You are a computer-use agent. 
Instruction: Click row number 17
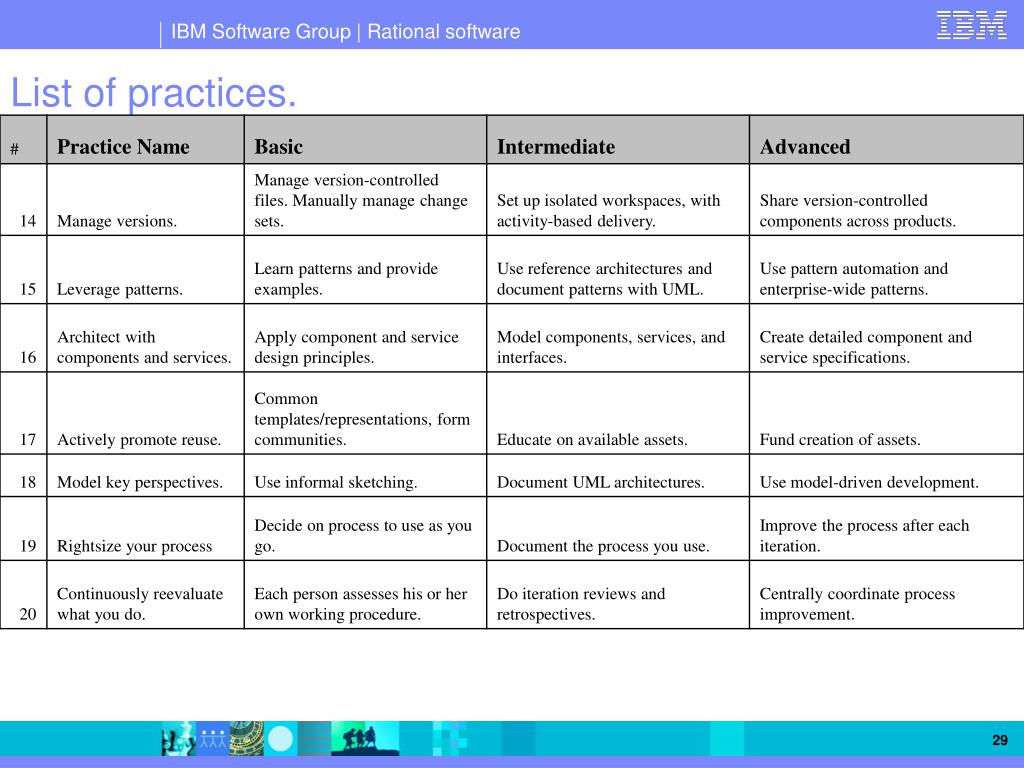27,440
